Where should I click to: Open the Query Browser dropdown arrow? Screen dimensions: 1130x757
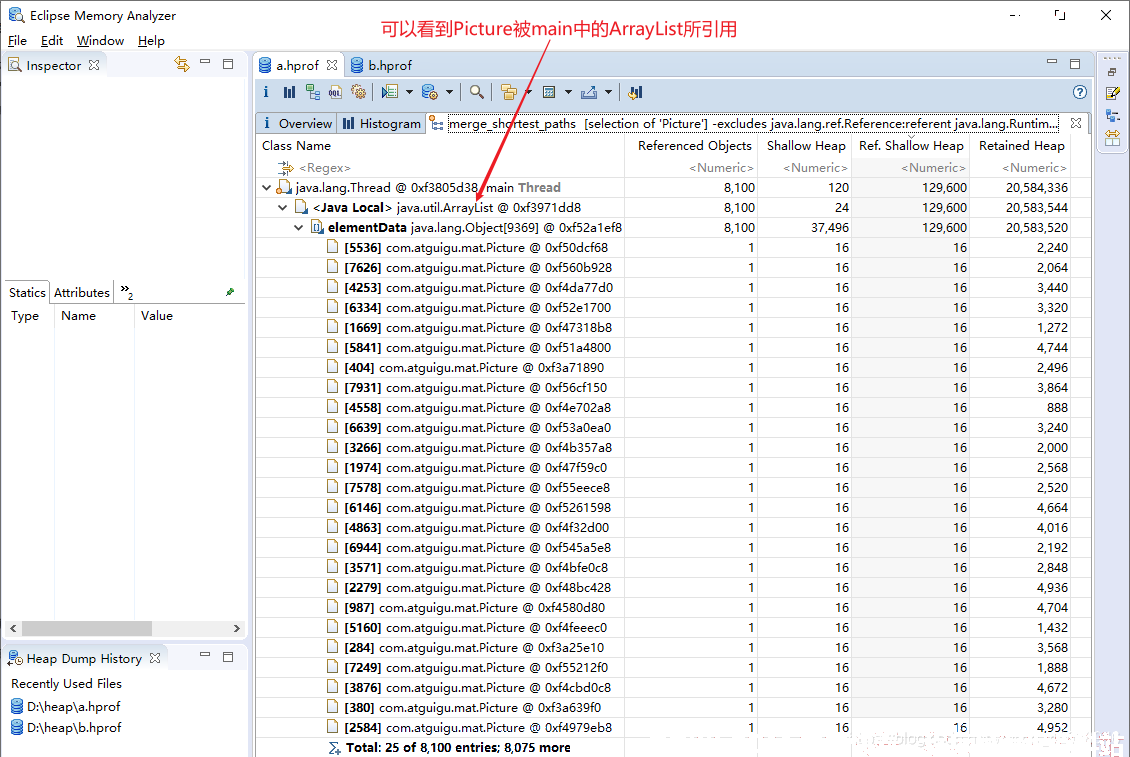point(449,92)
